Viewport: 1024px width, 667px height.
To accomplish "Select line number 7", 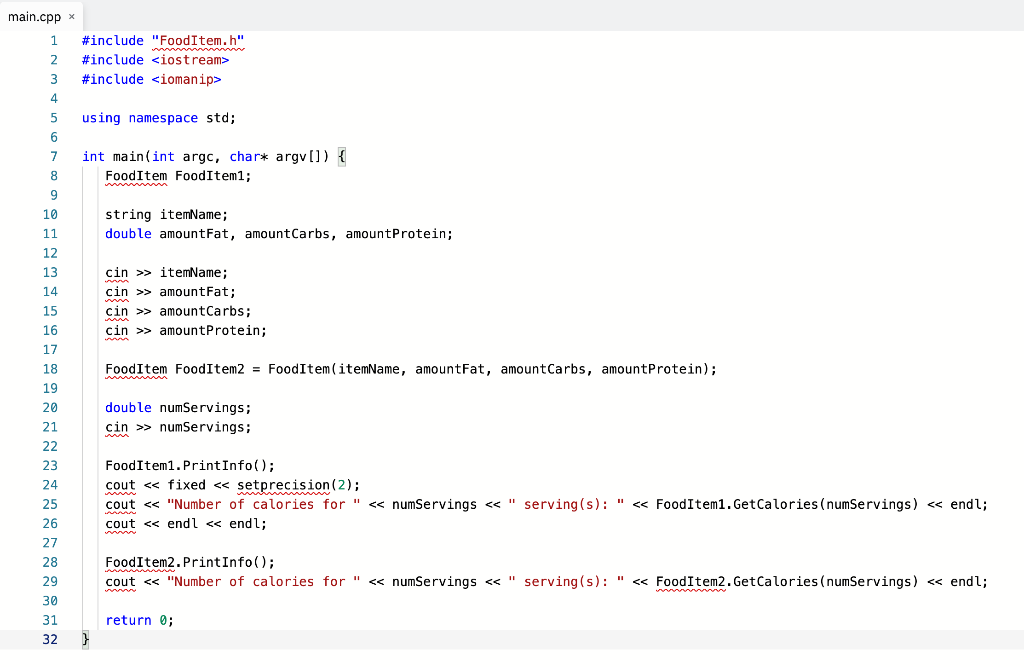I will 53,156.
